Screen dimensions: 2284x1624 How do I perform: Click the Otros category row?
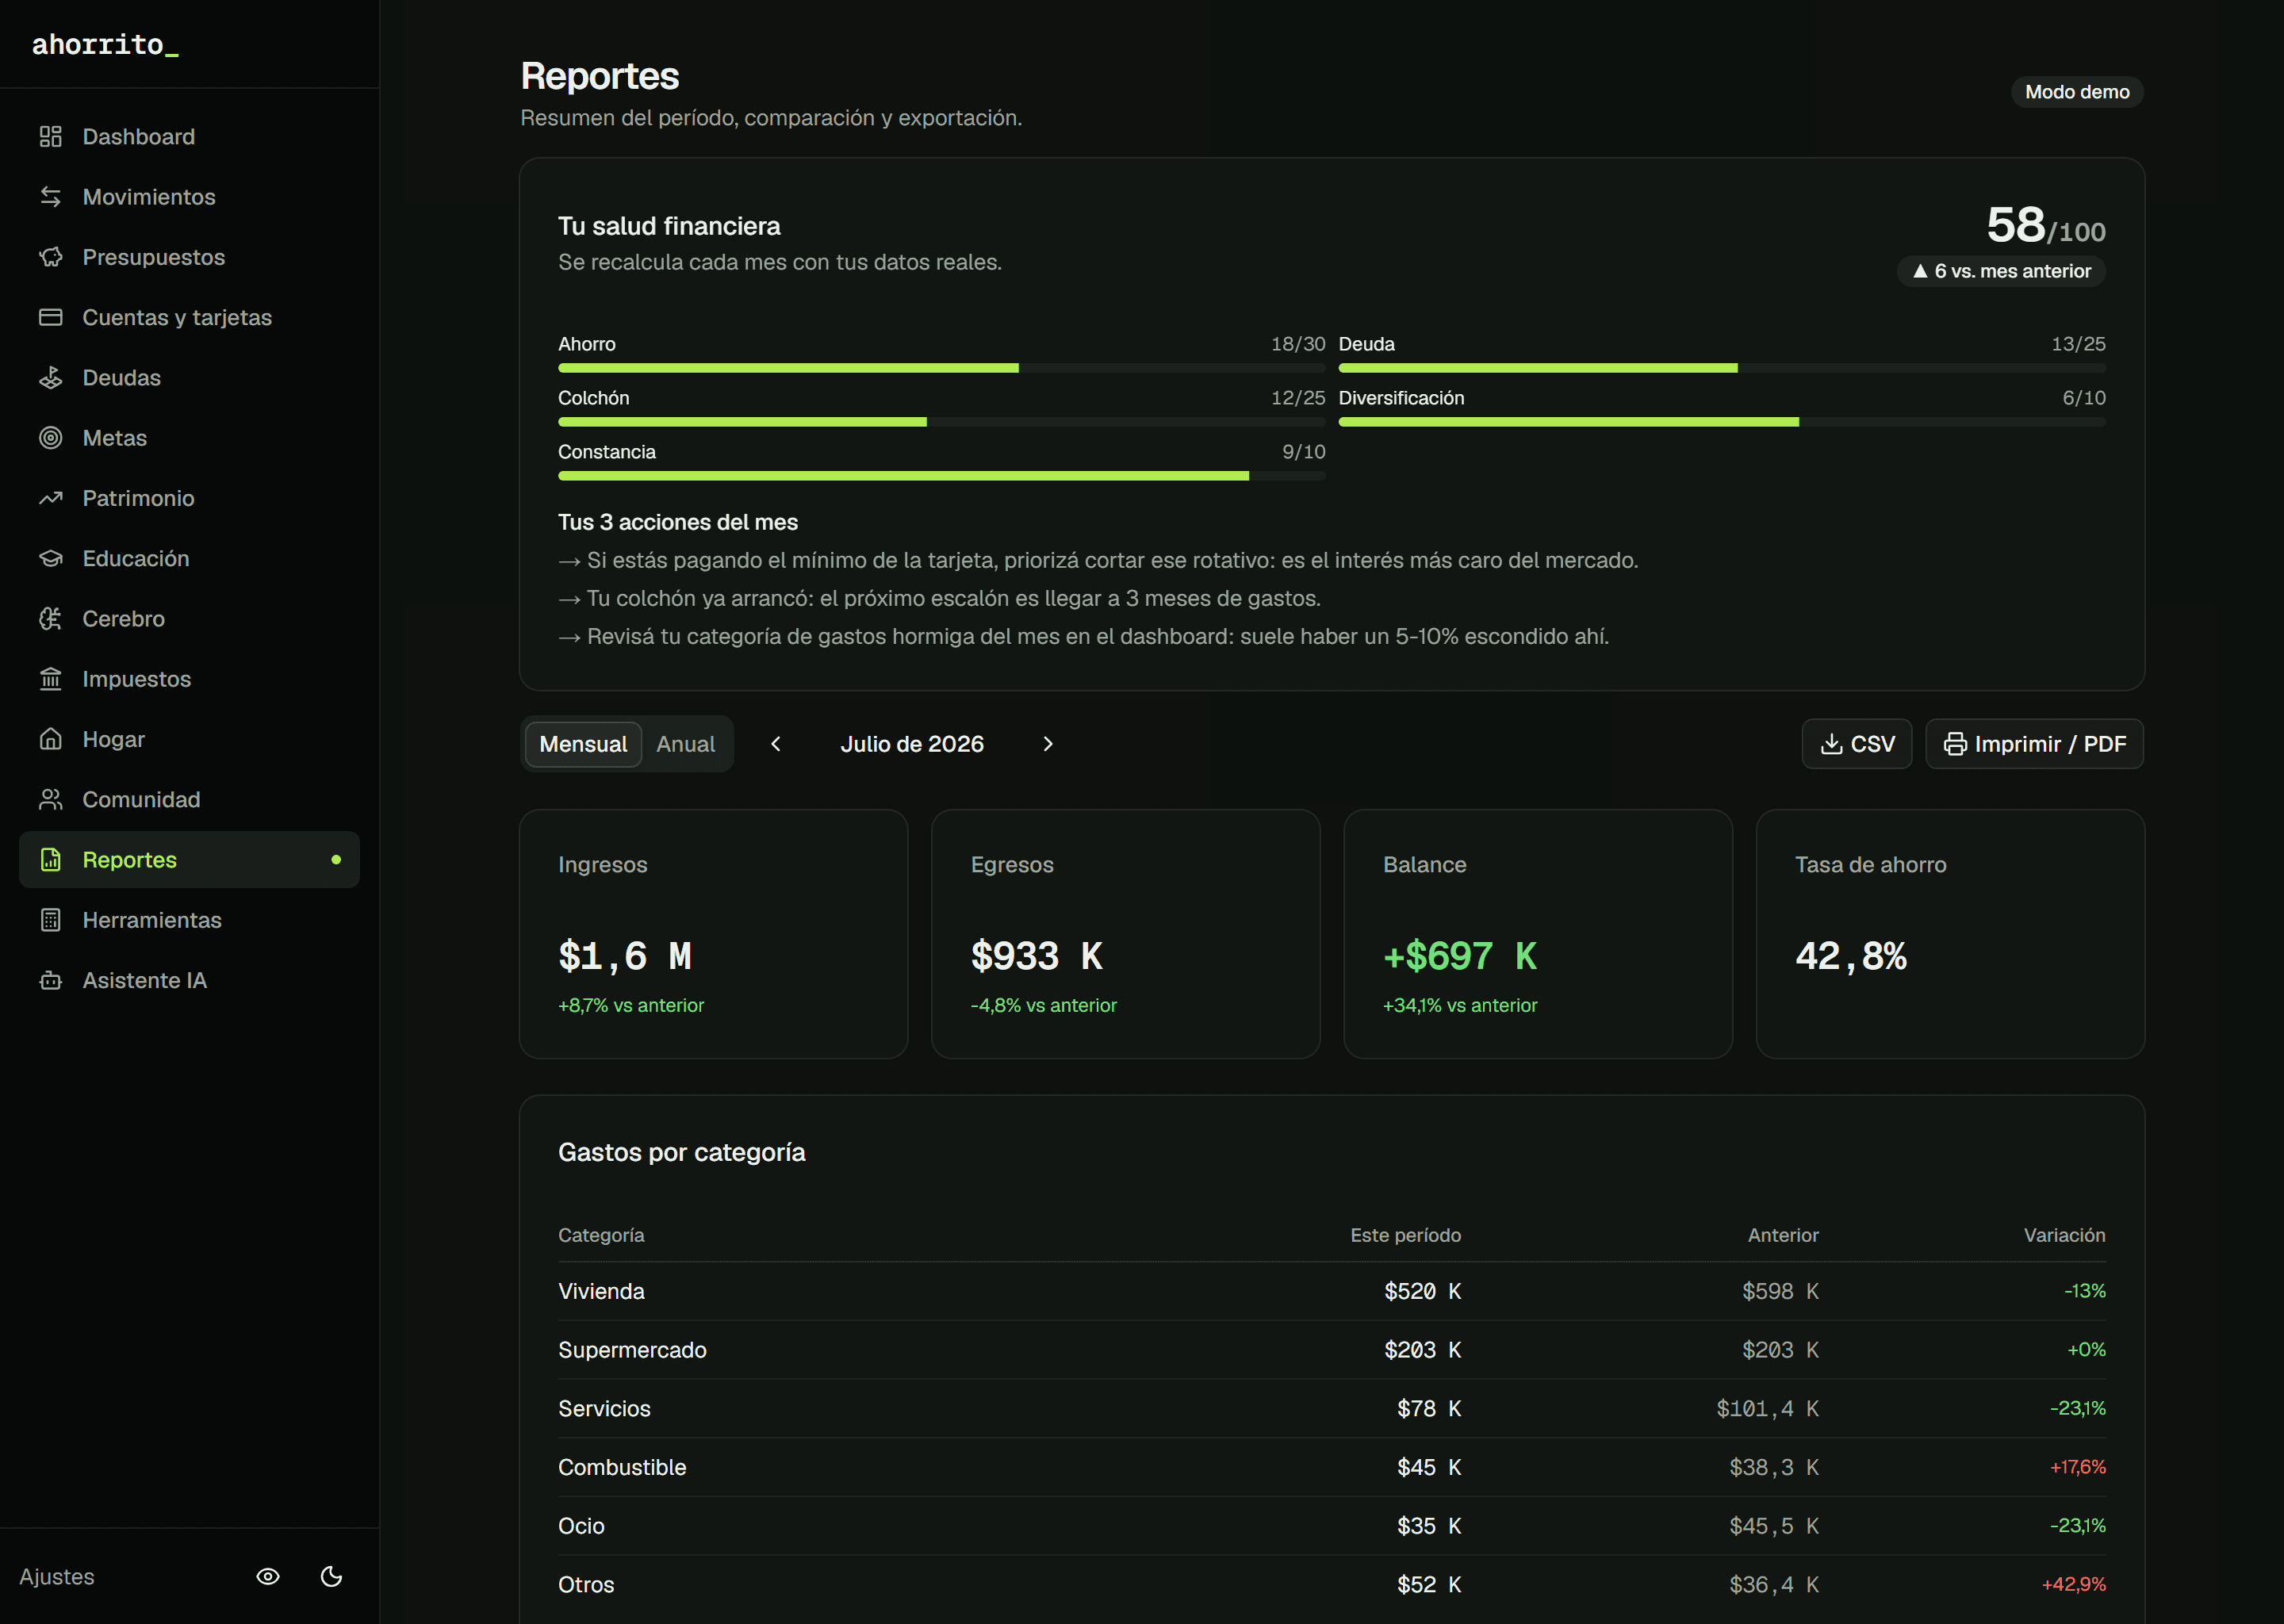point(1331,1584)
